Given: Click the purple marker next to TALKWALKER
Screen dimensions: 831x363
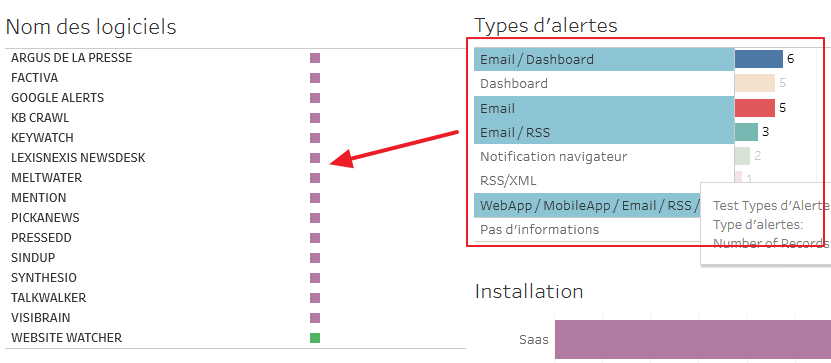Looking at the screenshot, I should pyautogui.click(x=315, y=298).
